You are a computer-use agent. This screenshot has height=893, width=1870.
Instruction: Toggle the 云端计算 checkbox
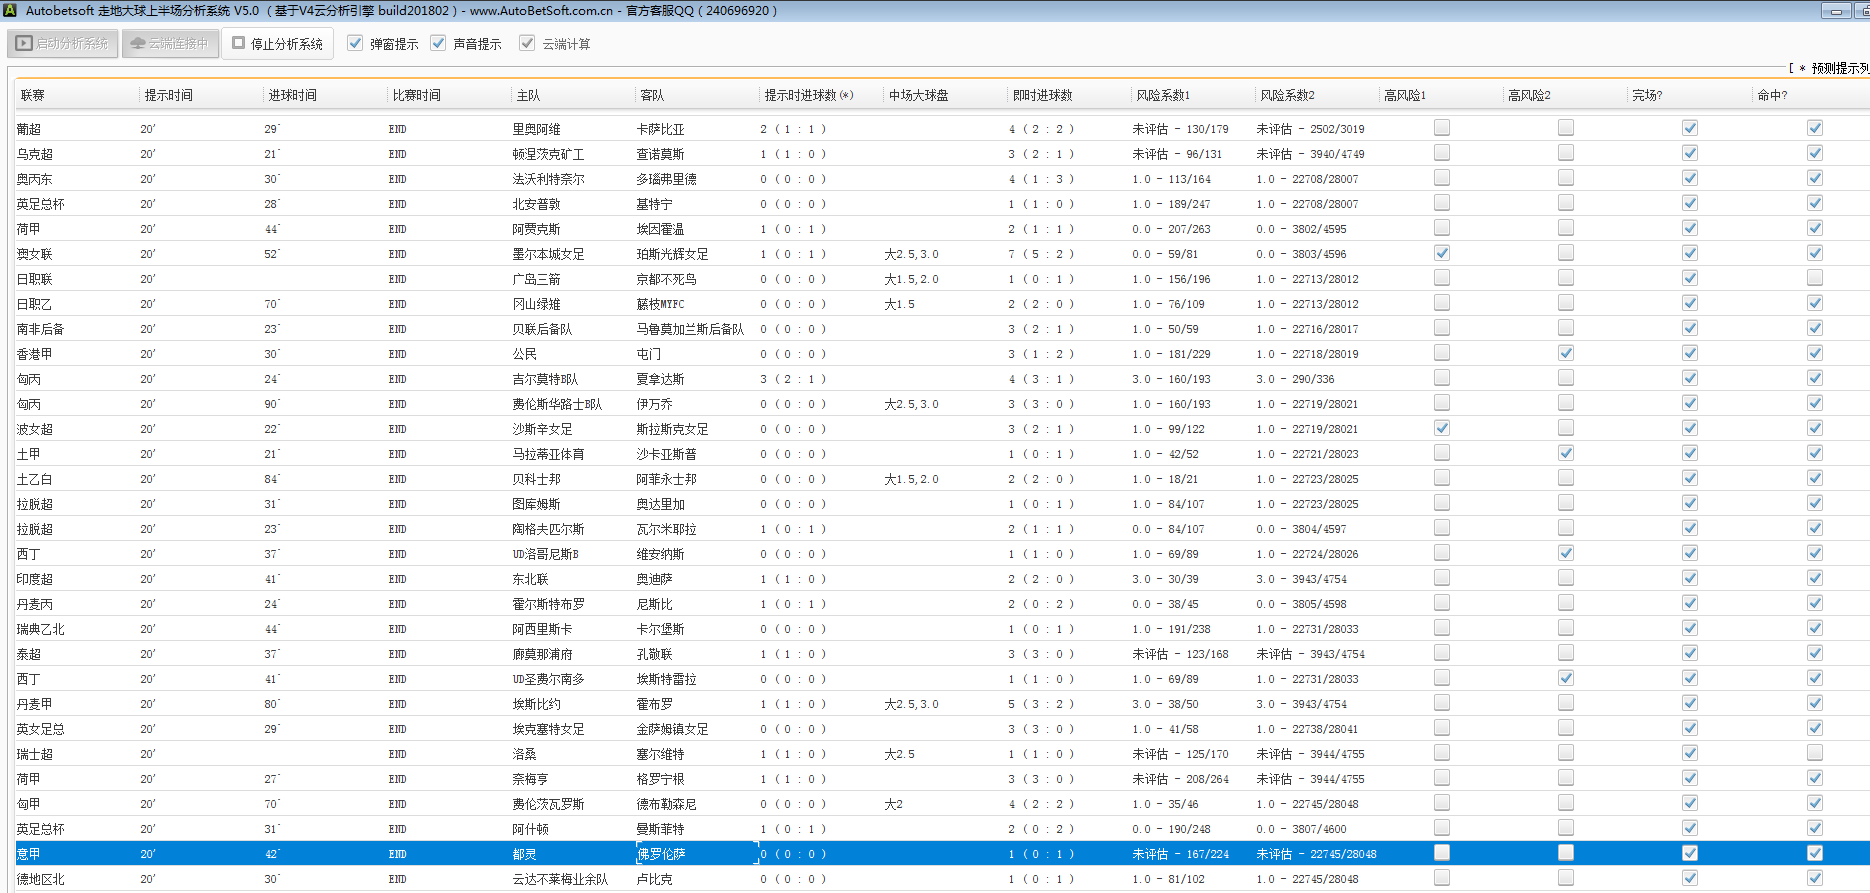click(527, 43)
